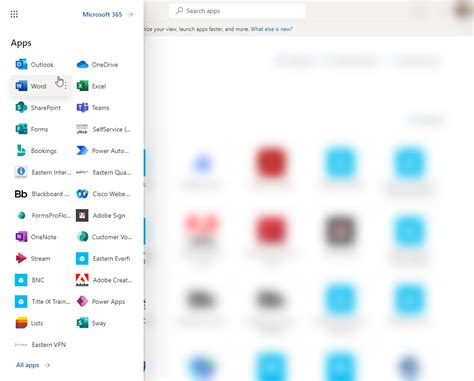This screenshot has height=381, width=474.
Task: Open Title IX Training app
Action: (x=43, y=302)
